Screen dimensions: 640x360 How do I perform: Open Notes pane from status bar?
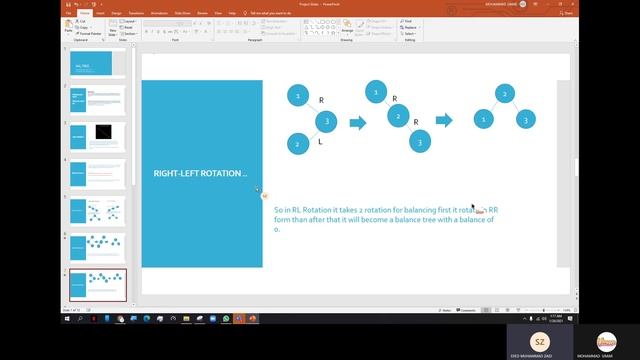pyautogui.click(x=444, y=310)
